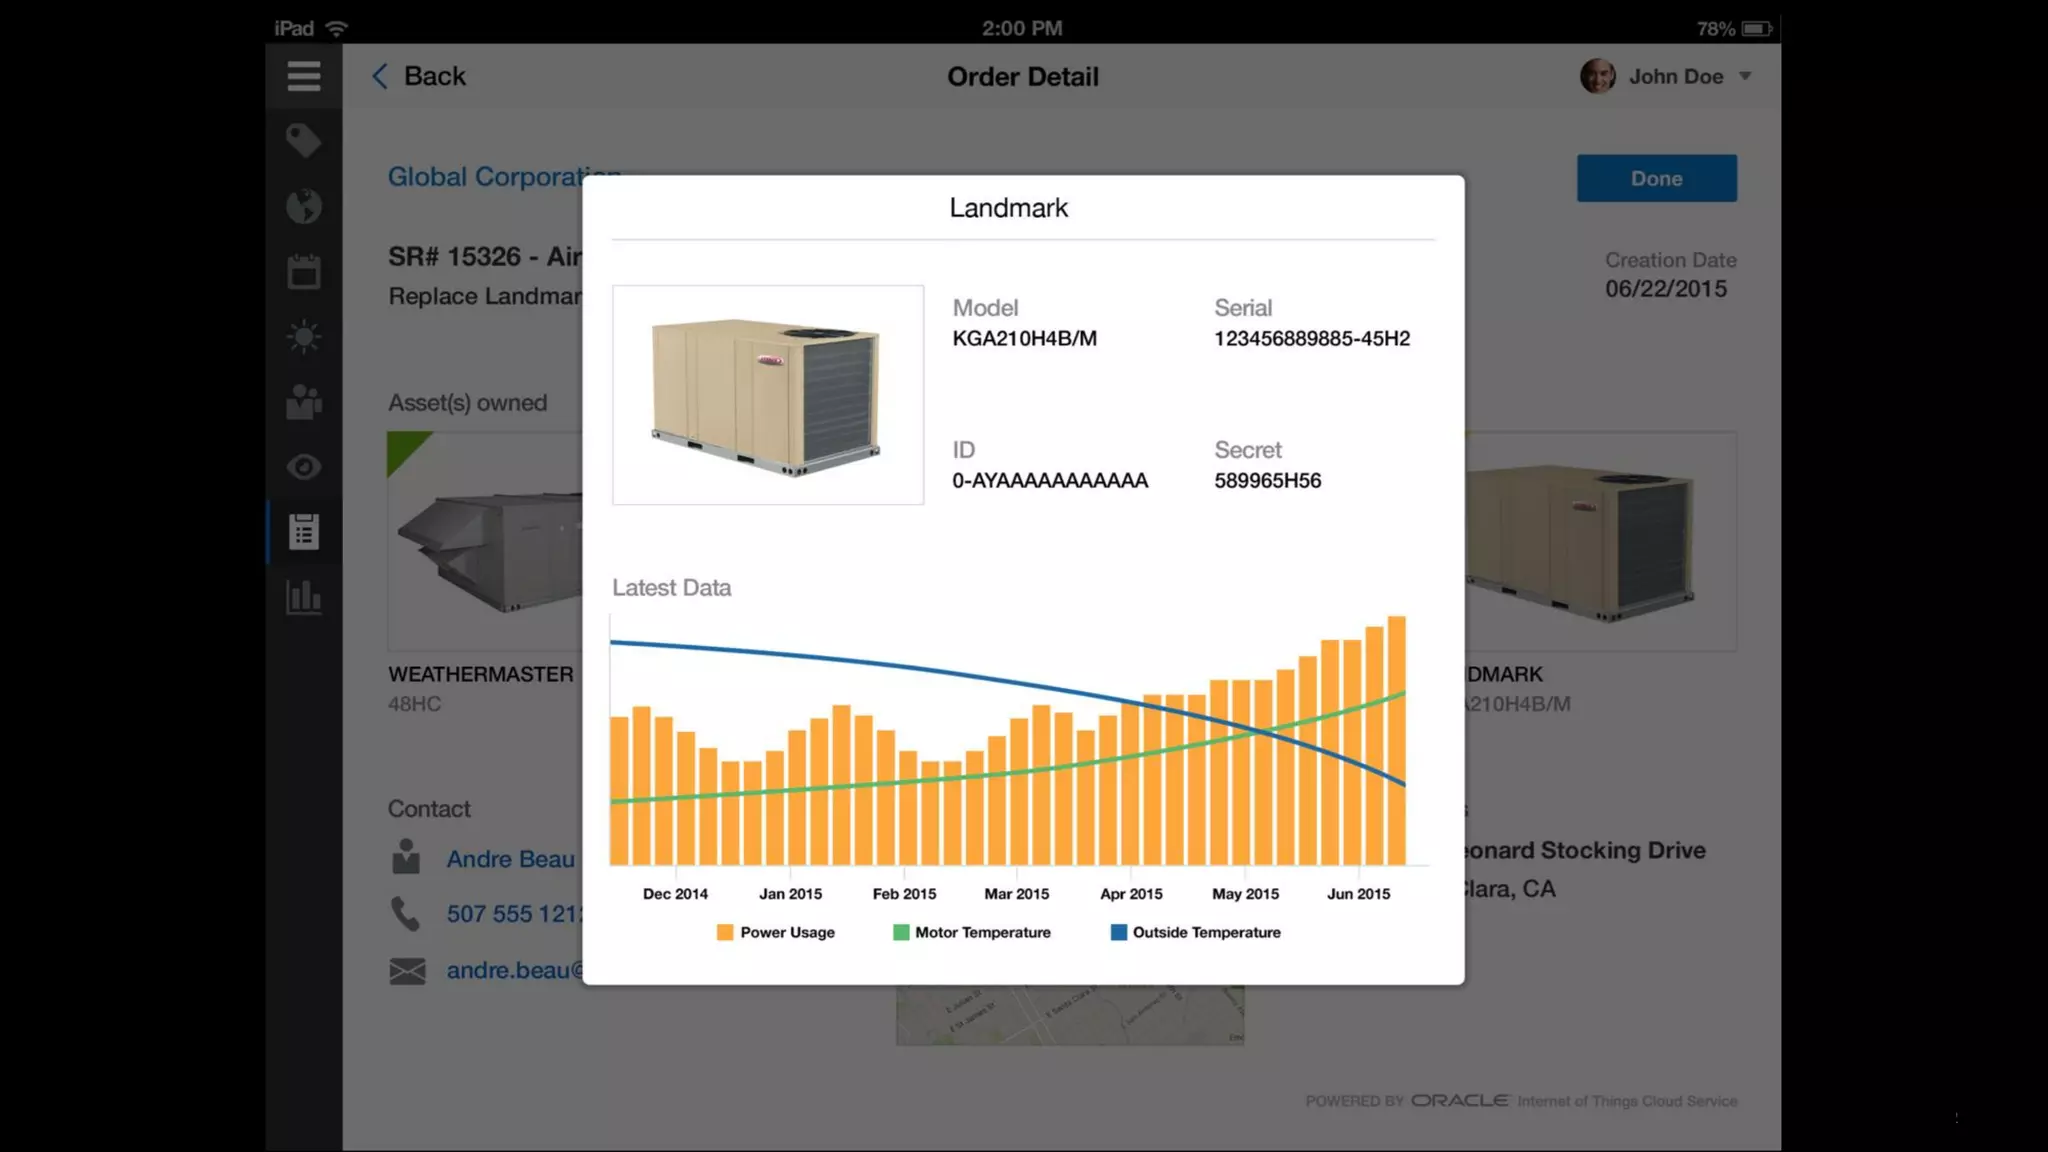Open the people group sidebar icon

pos(303,402)
